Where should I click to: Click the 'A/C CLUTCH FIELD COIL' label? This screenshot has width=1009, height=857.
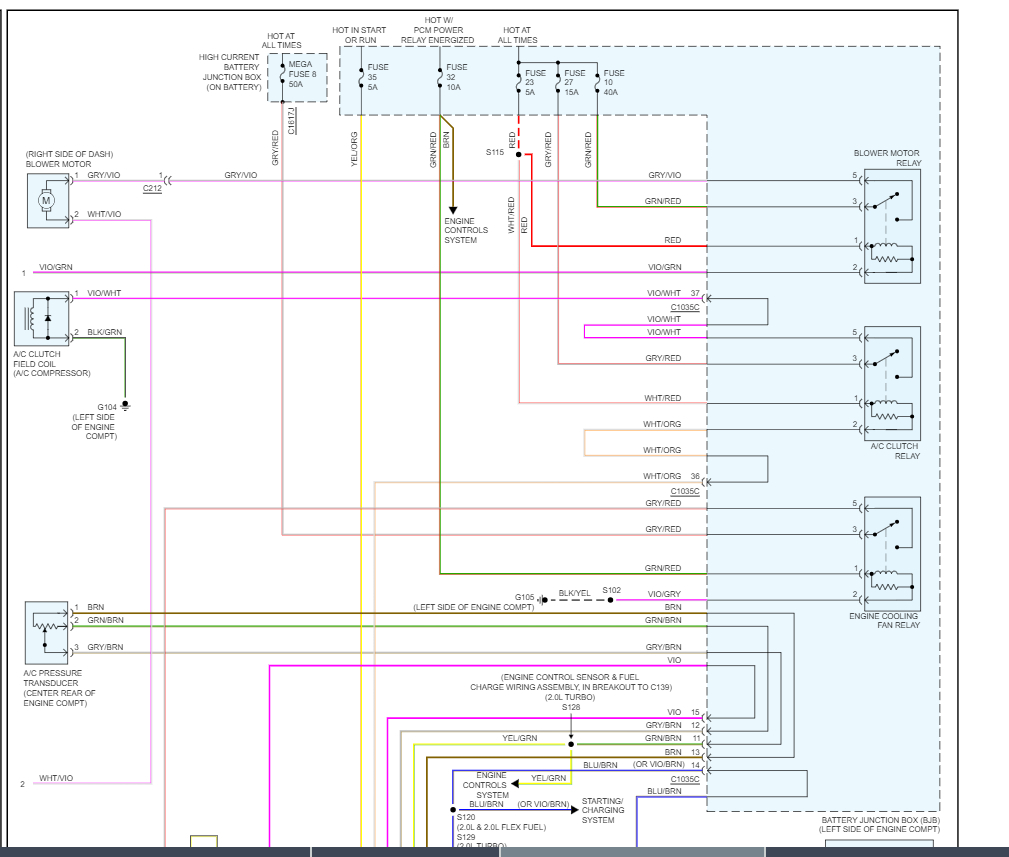coord(37,359)
